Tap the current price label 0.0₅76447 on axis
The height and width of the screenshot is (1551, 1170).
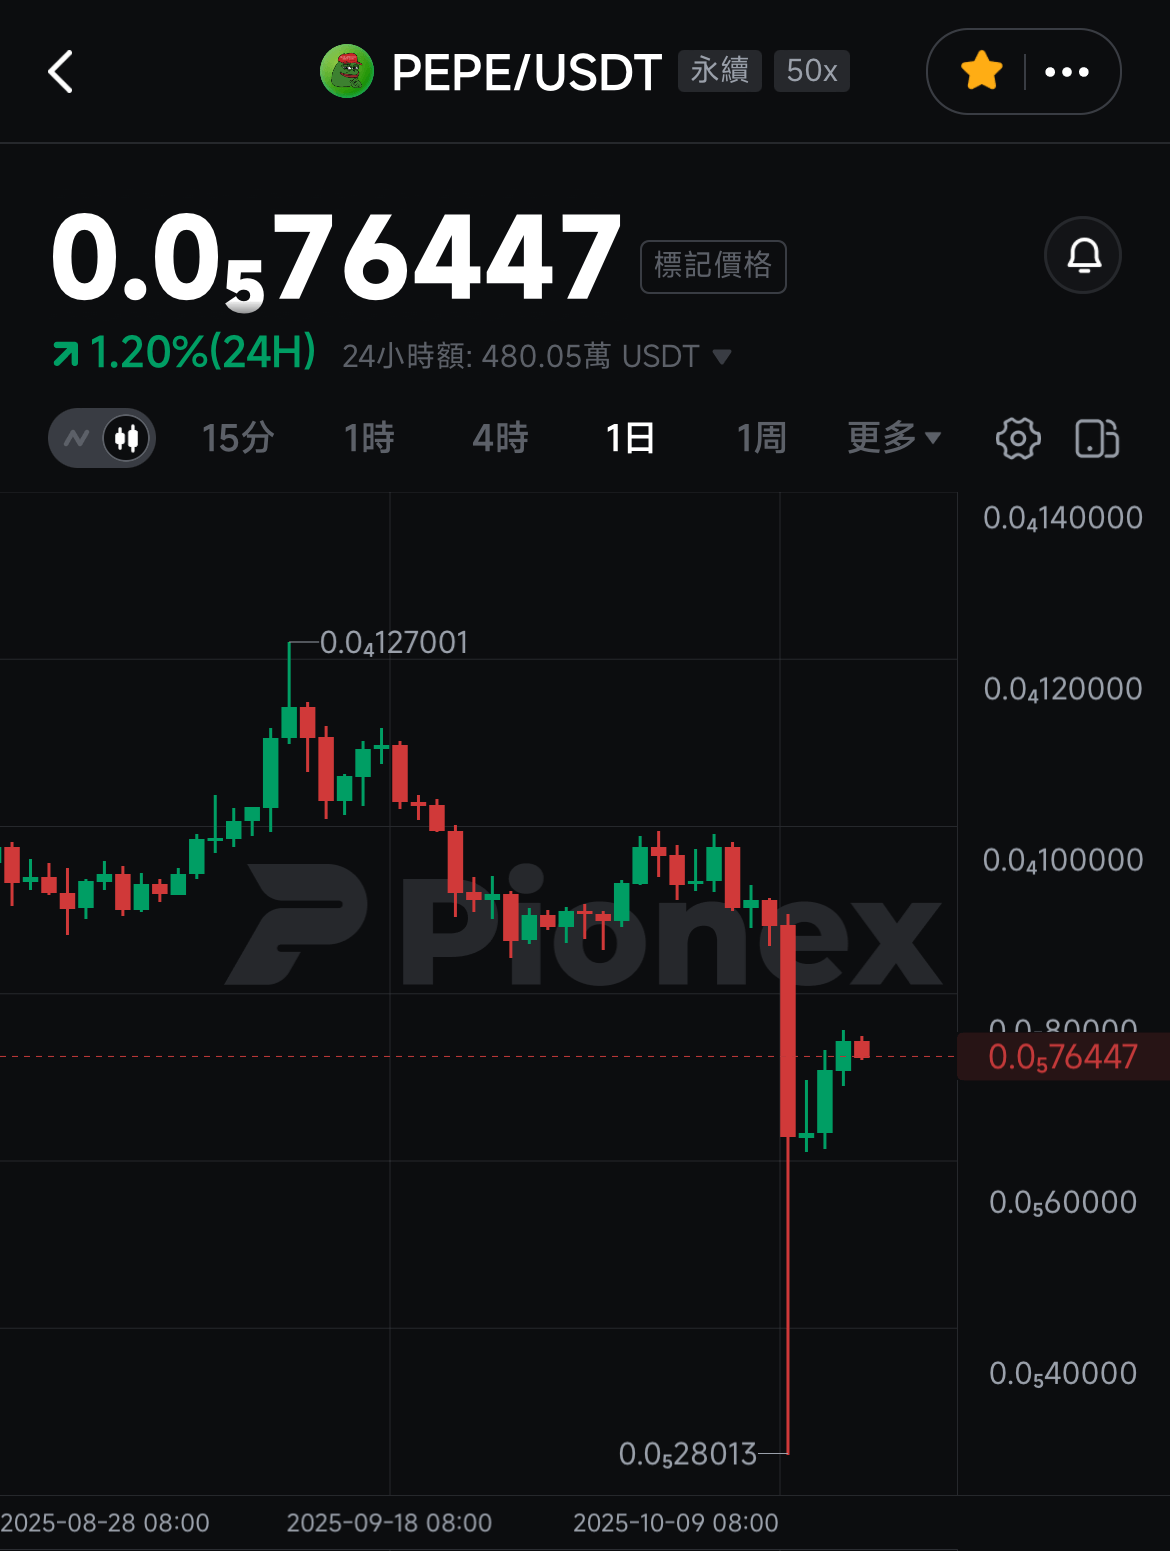tap(1063, 1057)
